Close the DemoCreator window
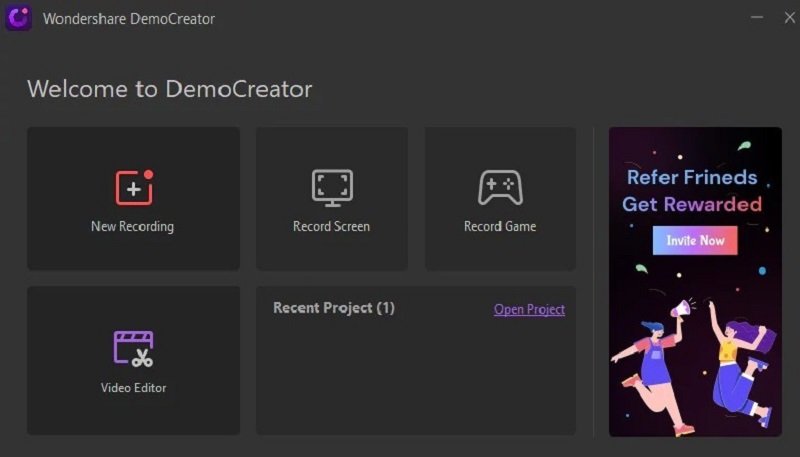 789,17
